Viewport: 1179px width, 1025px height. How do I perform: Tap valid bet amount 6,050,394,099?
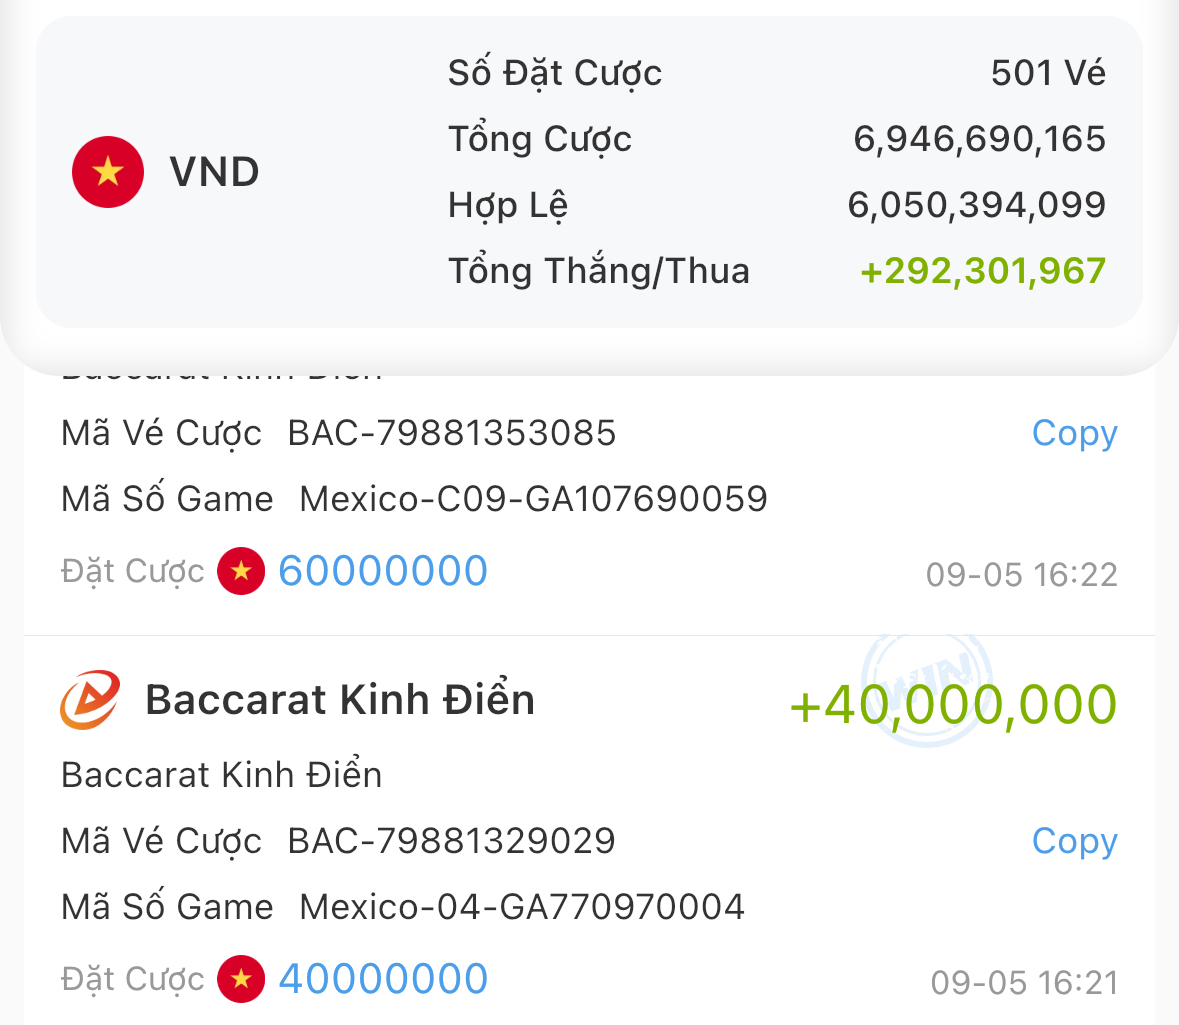976,205
